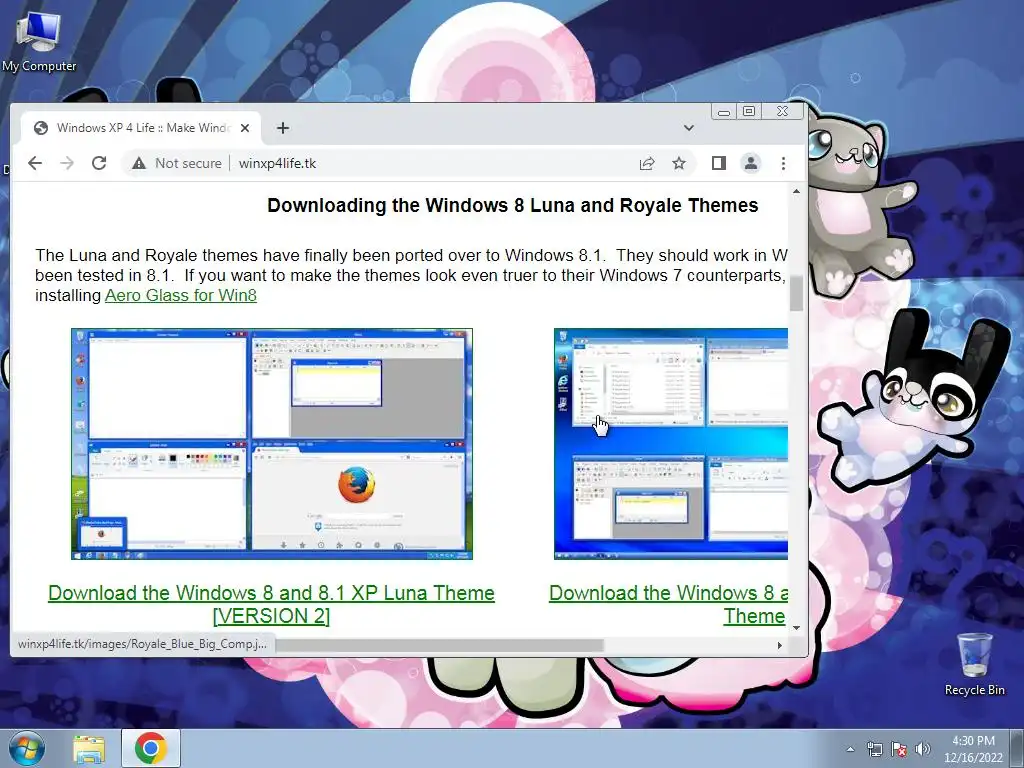Image resolution: width=1024 pixels, height=768 pixels.
Task: Open Chrome's side panel
Action: click(x=719, y=163)
